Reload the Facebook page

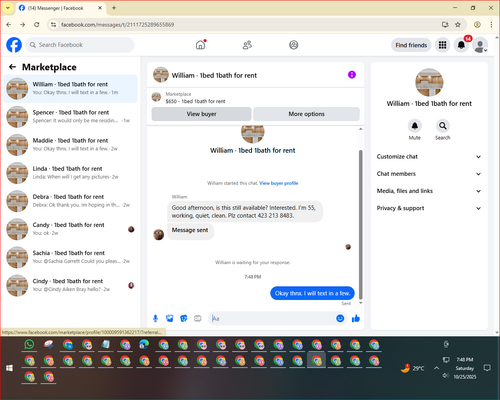pos(37,24)
